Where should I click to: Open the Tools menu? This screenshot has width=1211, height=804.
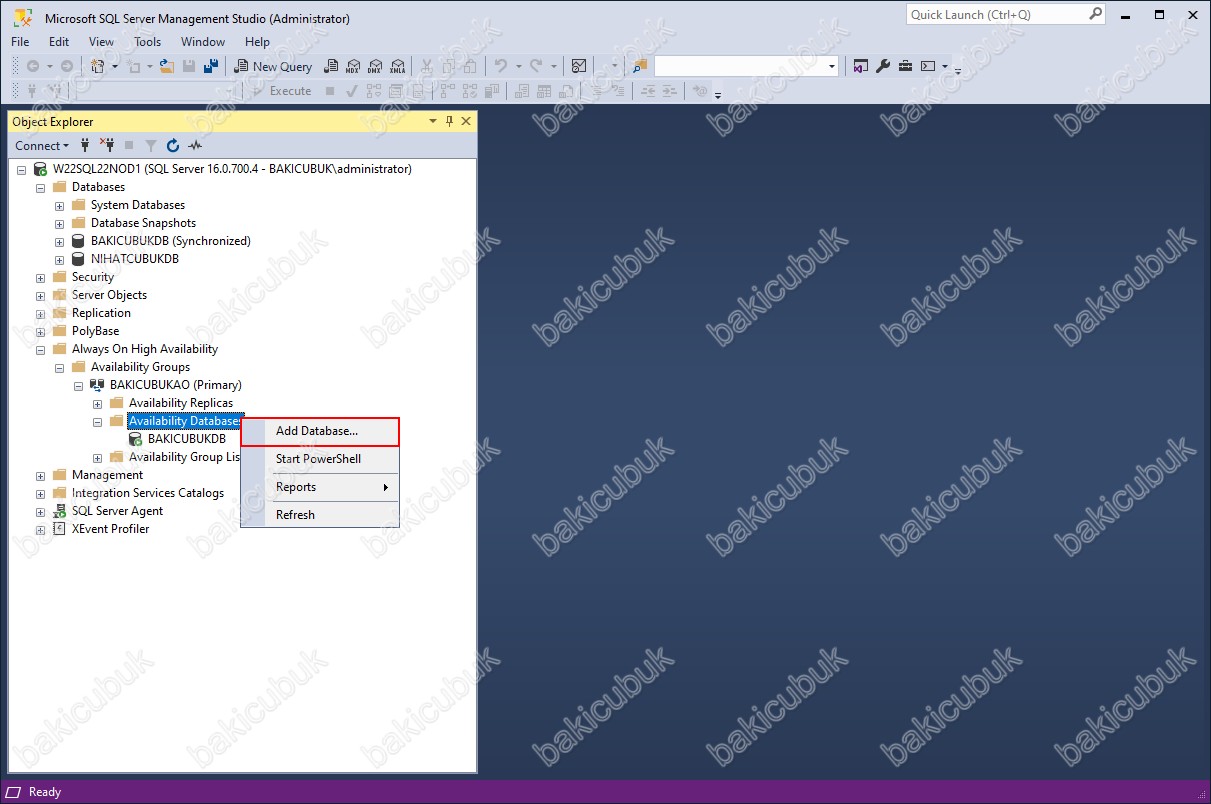point(147,41)
